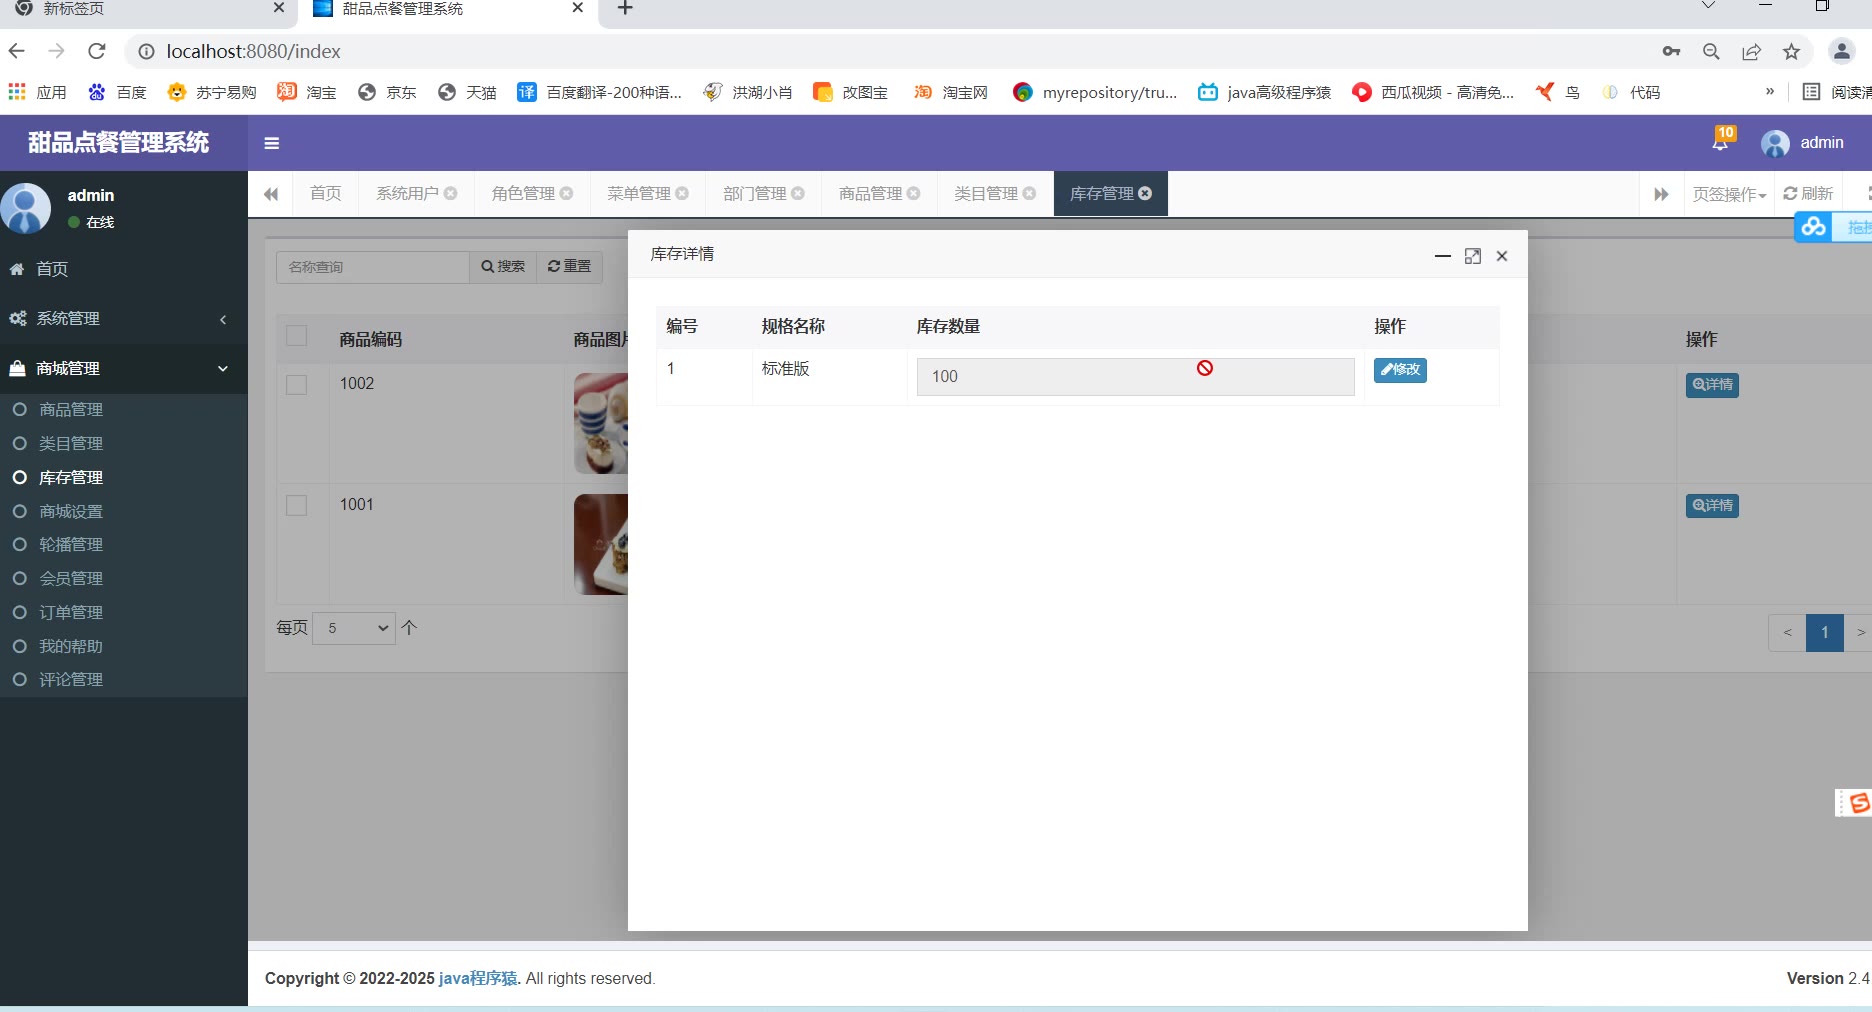
Task: Click 详情 button for product 1001
Action: tap(1712, 506)
